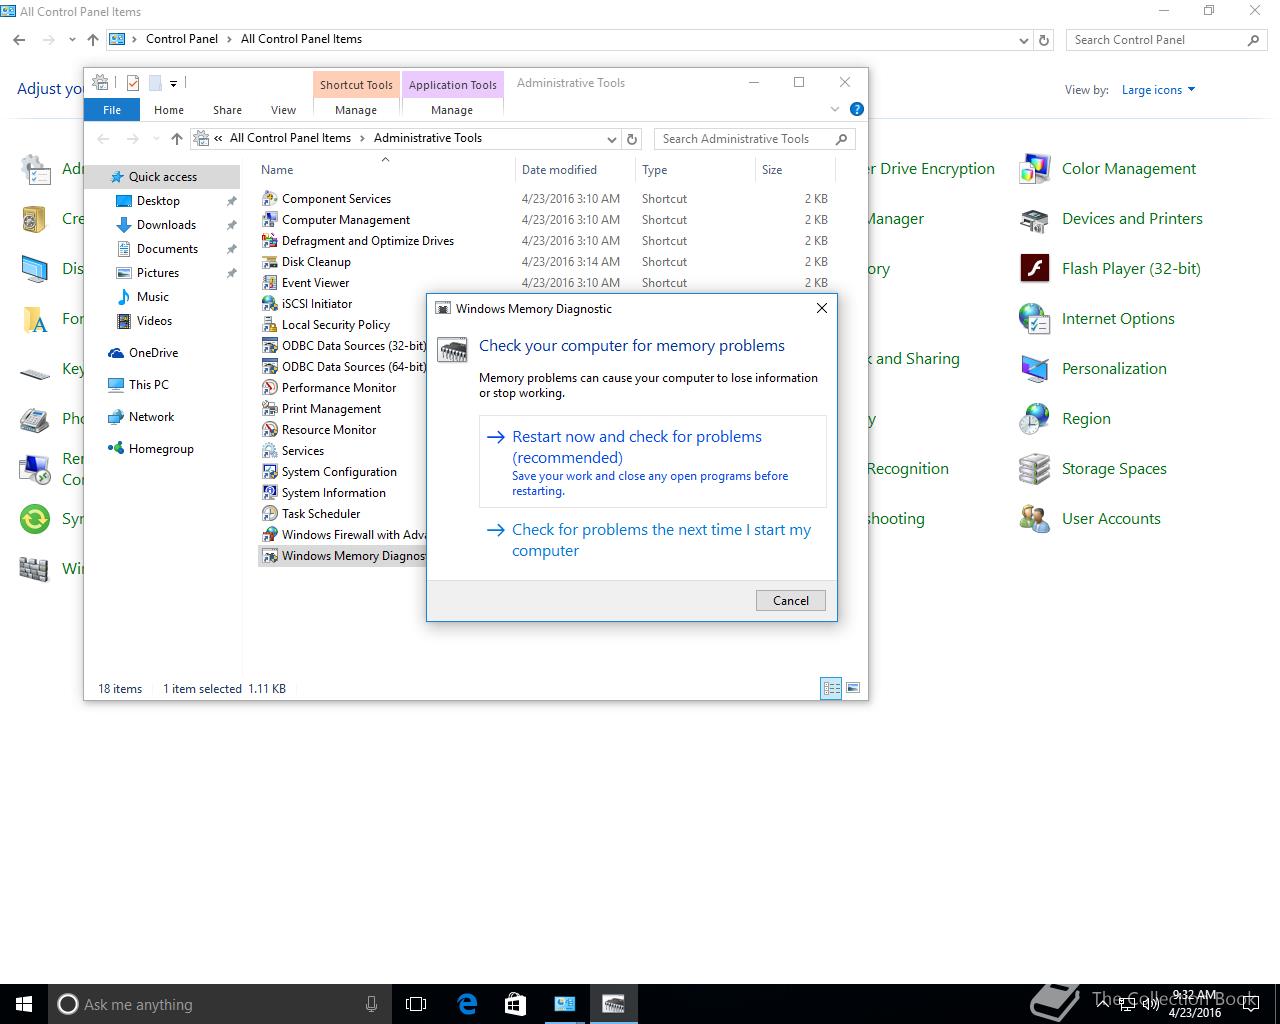The image size is (1280, 1024).
Task: Launch Microsoft Edge from the taskbar
Action: pyautogui.click(x=467, y=1004)
